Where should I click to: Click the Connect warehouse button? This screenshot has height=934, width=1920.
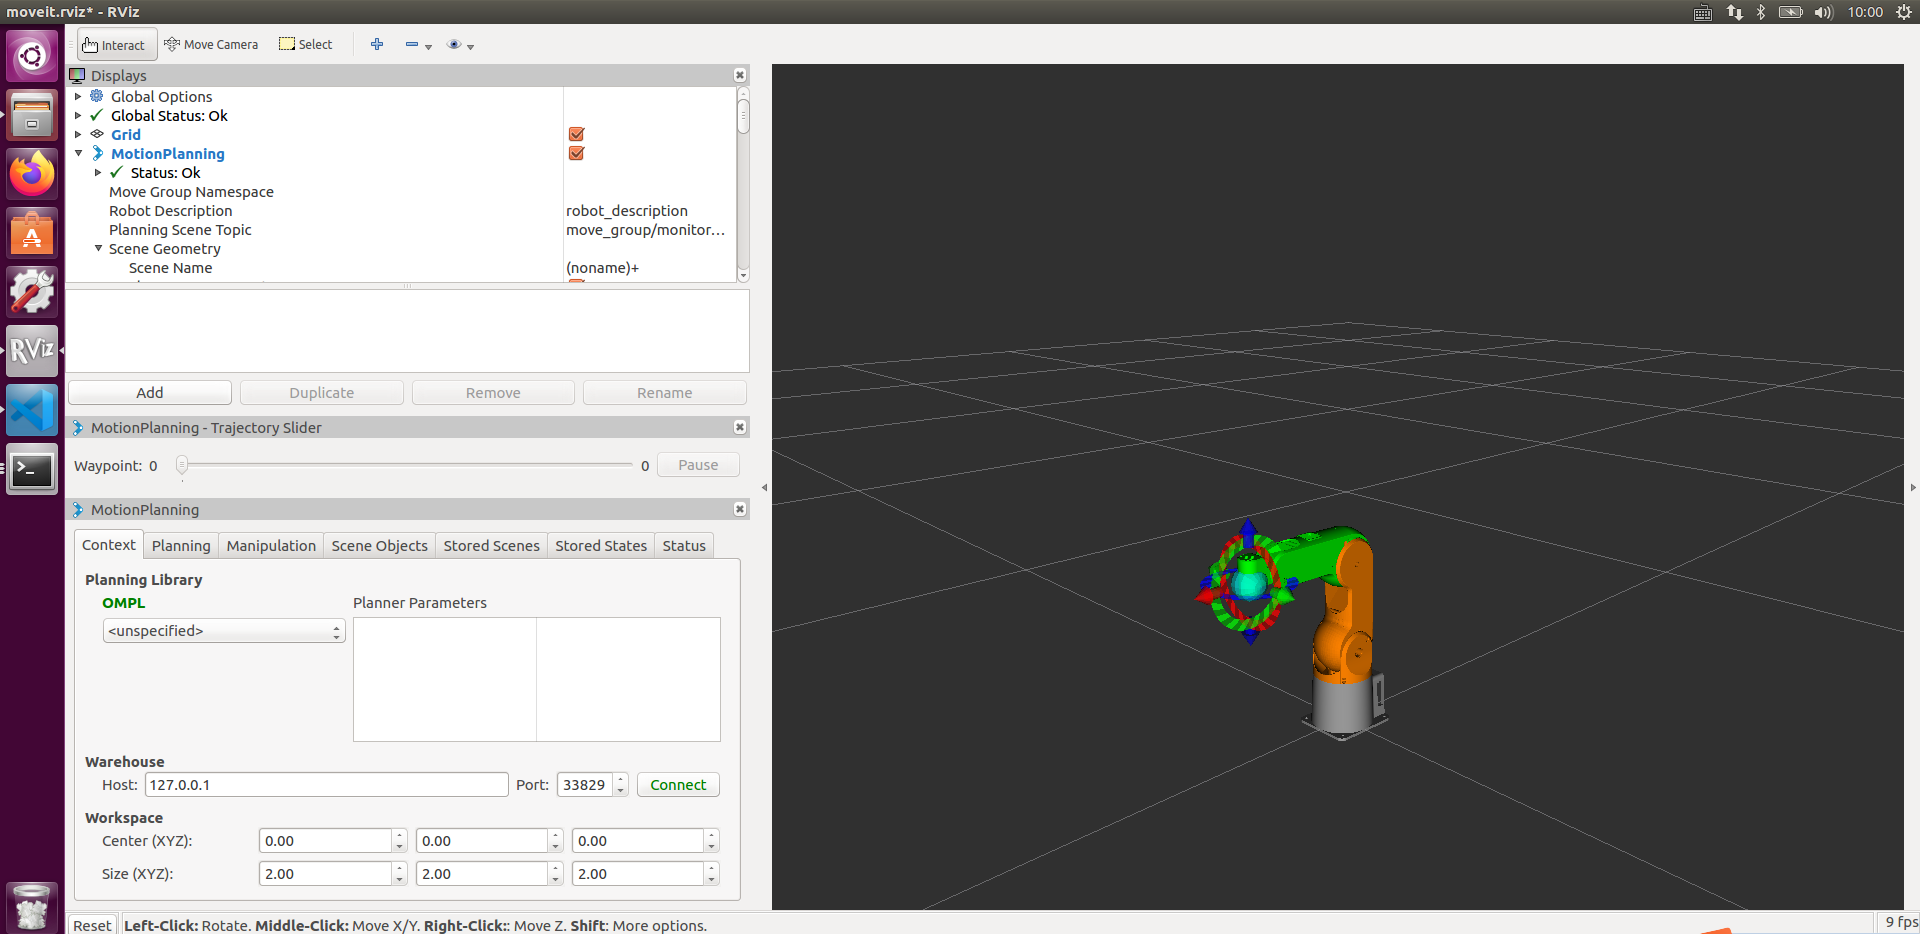[x=677, y=785]
